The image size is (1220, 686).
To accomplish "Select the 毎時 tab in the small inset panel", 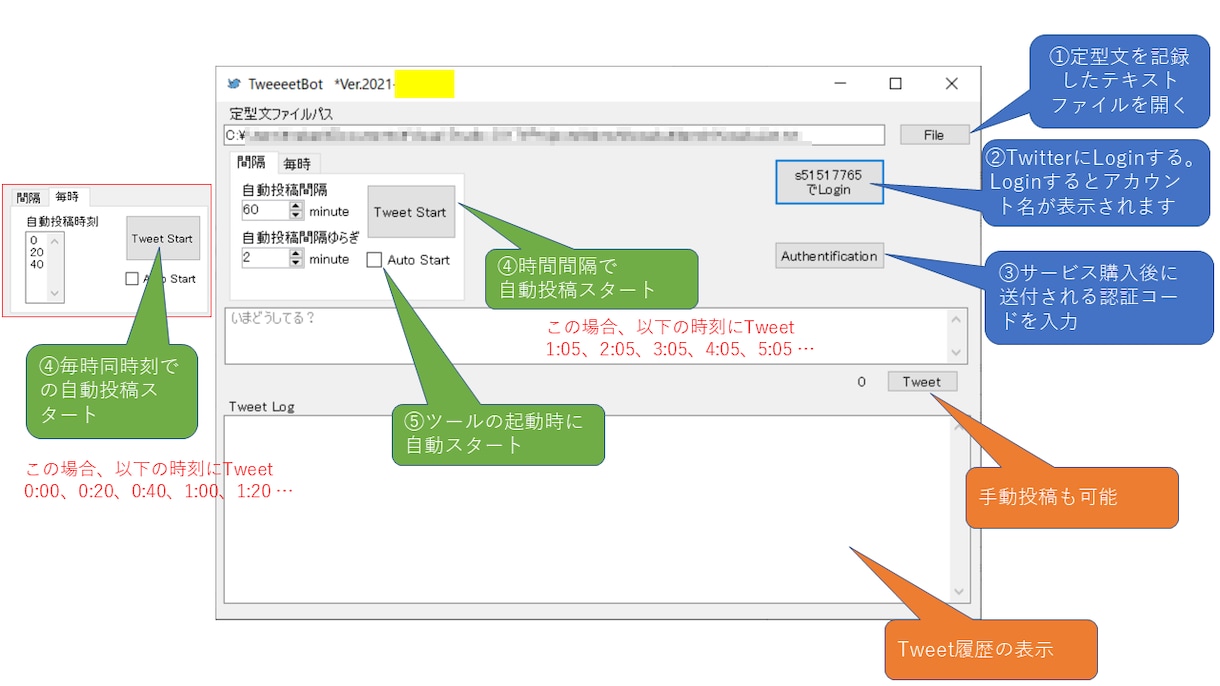I will tap(68, 196).
